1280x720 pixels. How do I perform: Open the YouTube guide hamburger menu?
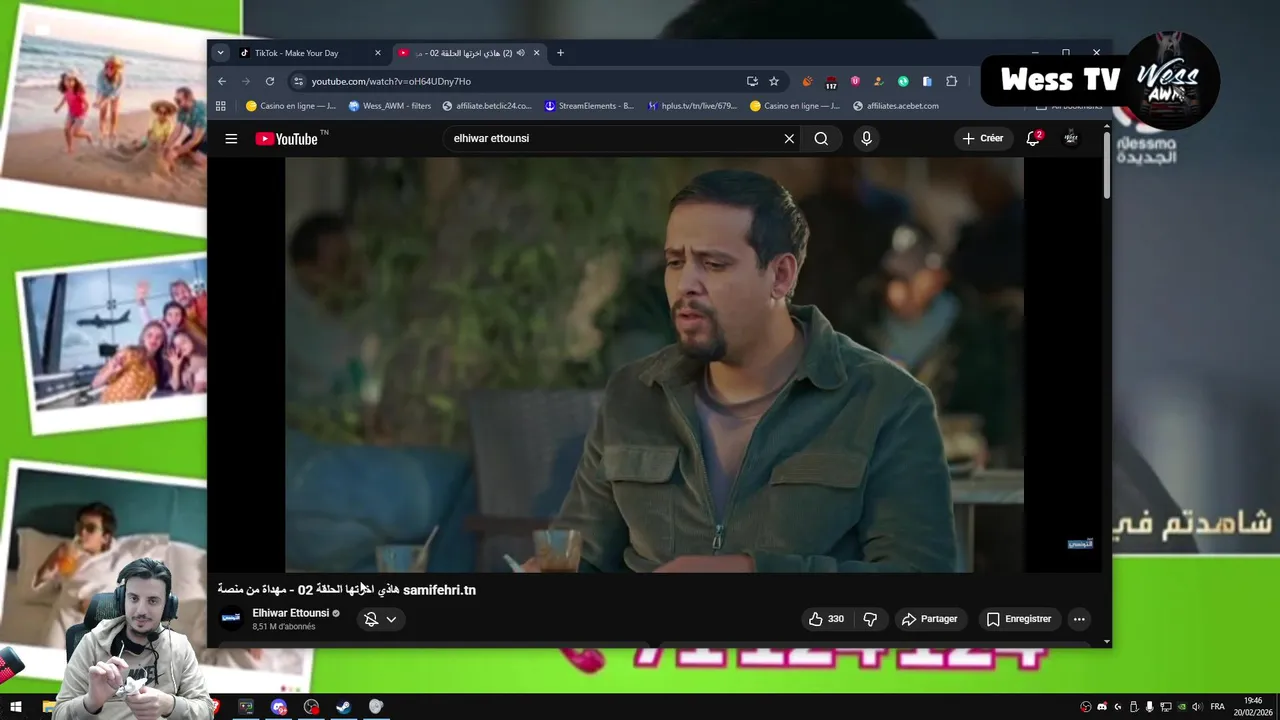coord(231,139)
